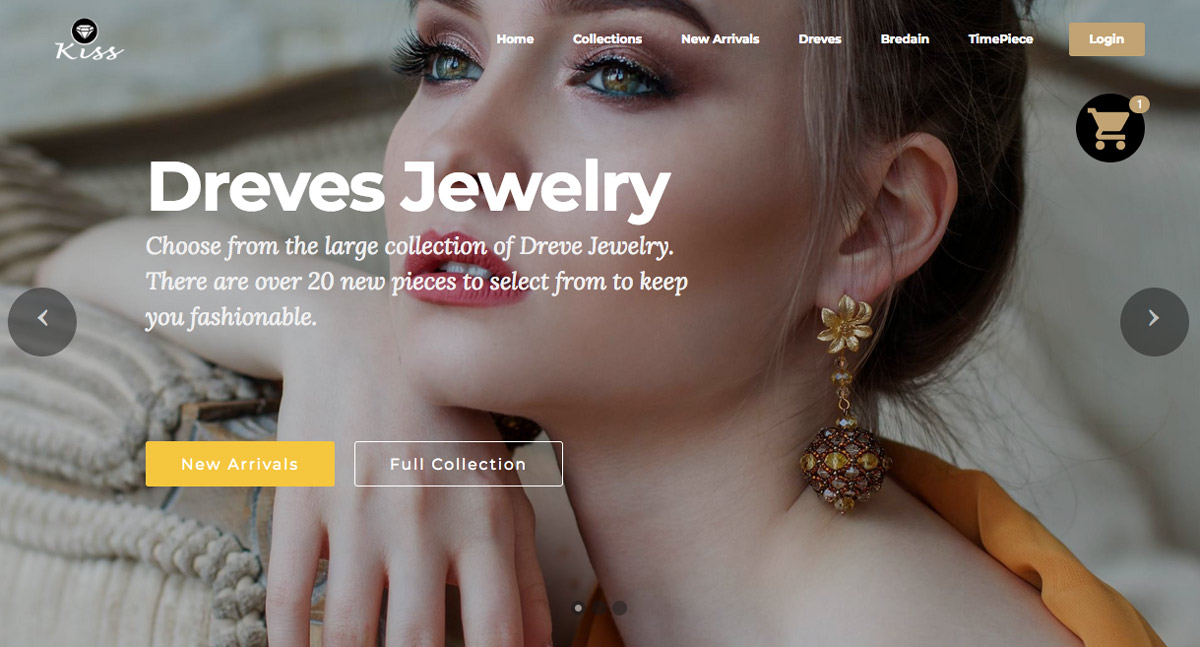Click the Full Collection outlined button

click(458, 464)
